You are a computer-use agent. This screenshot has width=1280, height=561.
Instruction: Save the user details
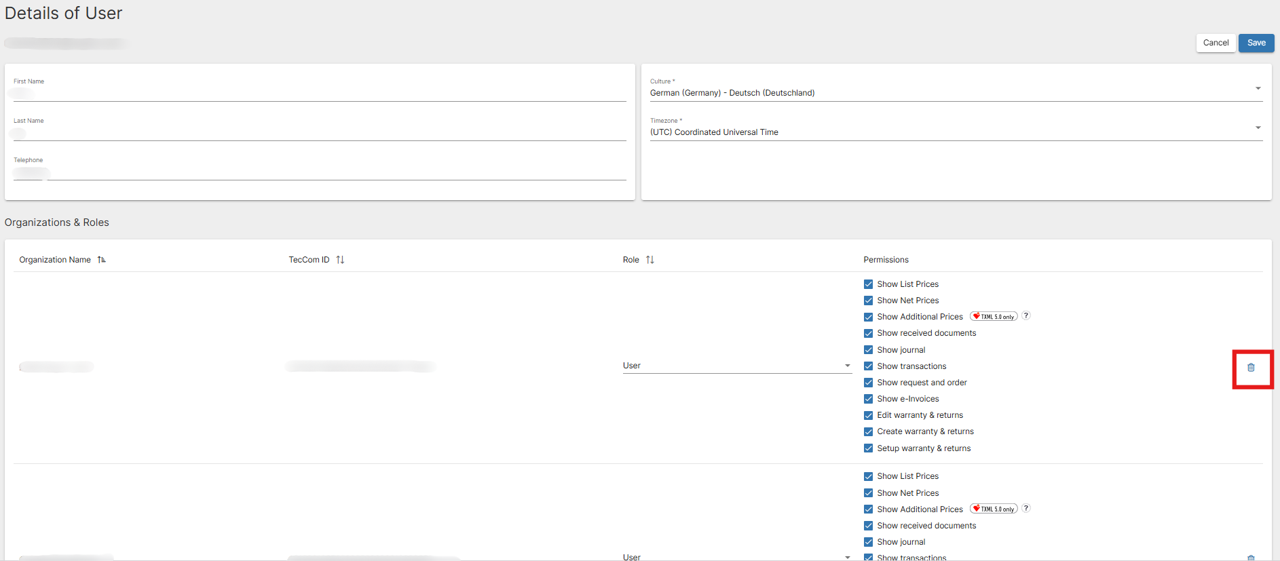1257,43
